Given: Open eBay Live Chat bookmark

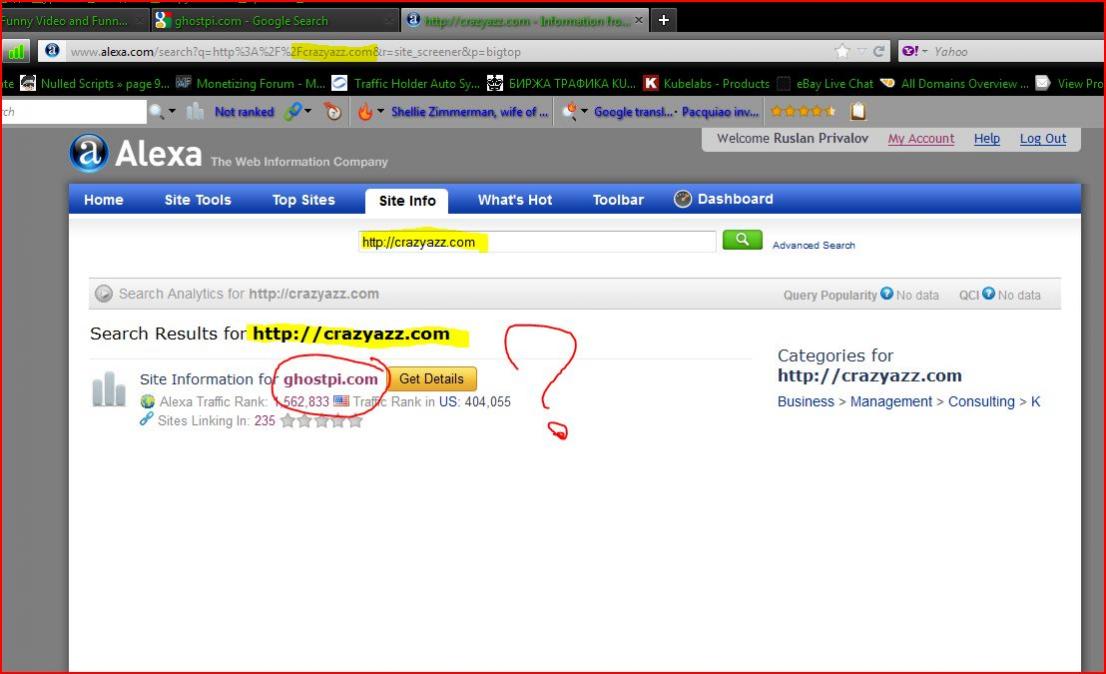Looking at the screenshot, I should click(825, 83).
